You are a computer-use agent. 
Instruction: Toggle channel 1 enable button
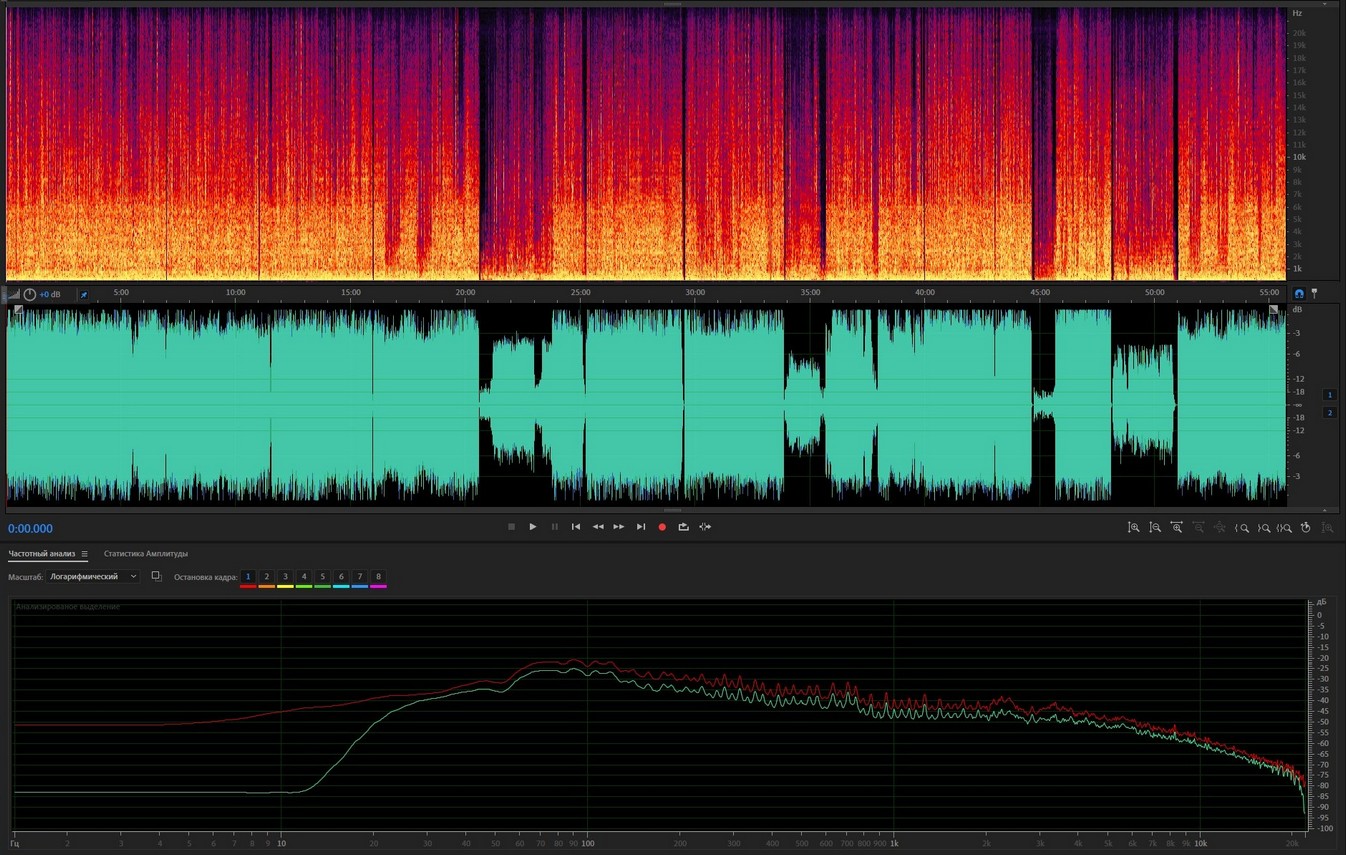coord(1329,395)
